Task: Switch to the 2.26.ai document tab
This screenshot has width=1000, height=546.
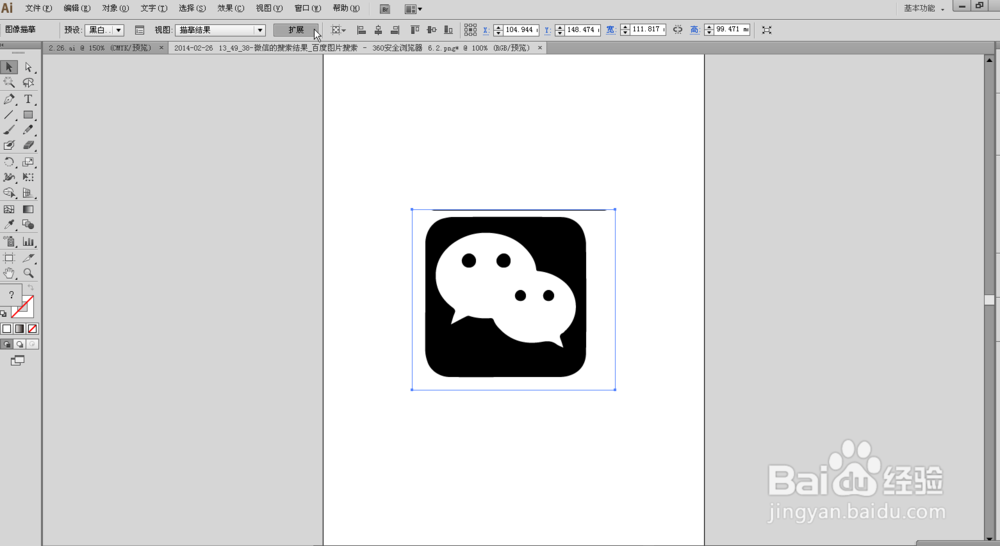Action: [x=105, y=48]
